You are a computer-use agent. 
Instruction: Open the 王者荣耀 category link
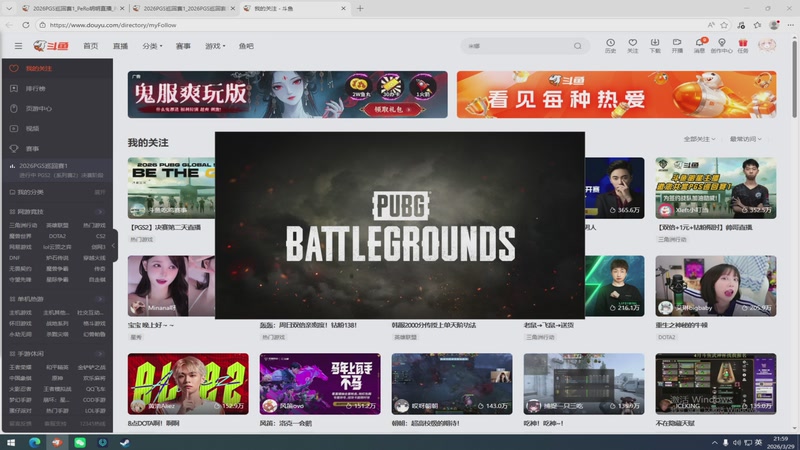20,367
